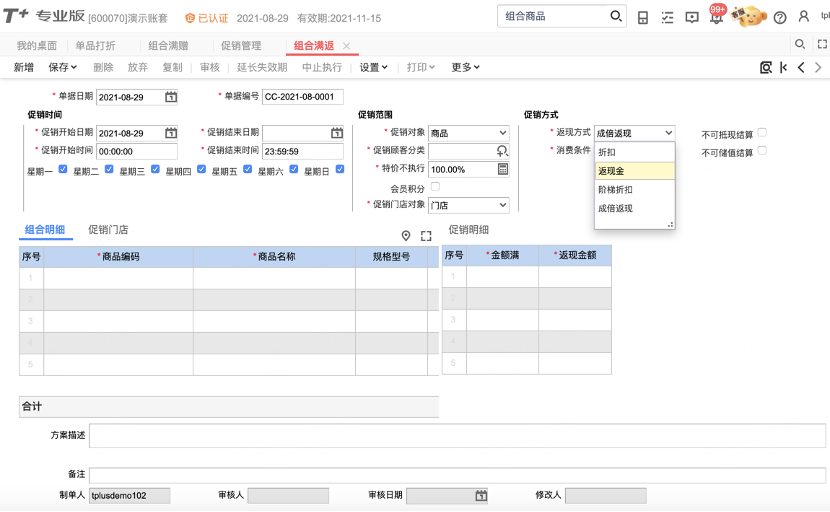Go to next record arrow
This screenshot has width=830, height=512.
818,67
